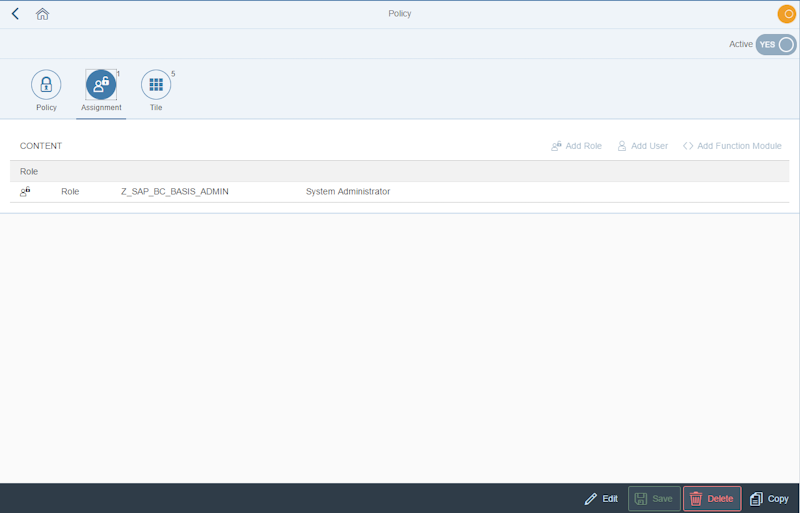
Task: Select the Assignment tab
Action: point(101,90)
